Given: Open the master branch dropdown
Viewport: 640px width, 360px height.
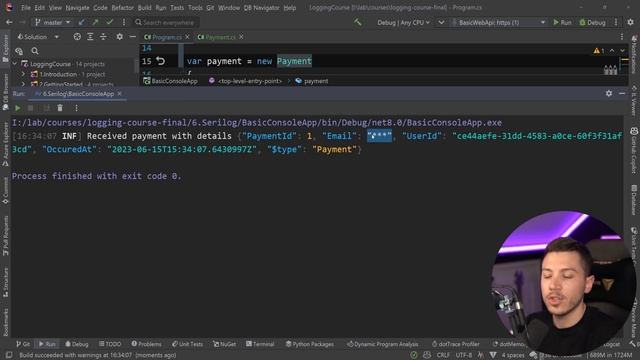Looking at the screenshot, I should tap(52, 22).
